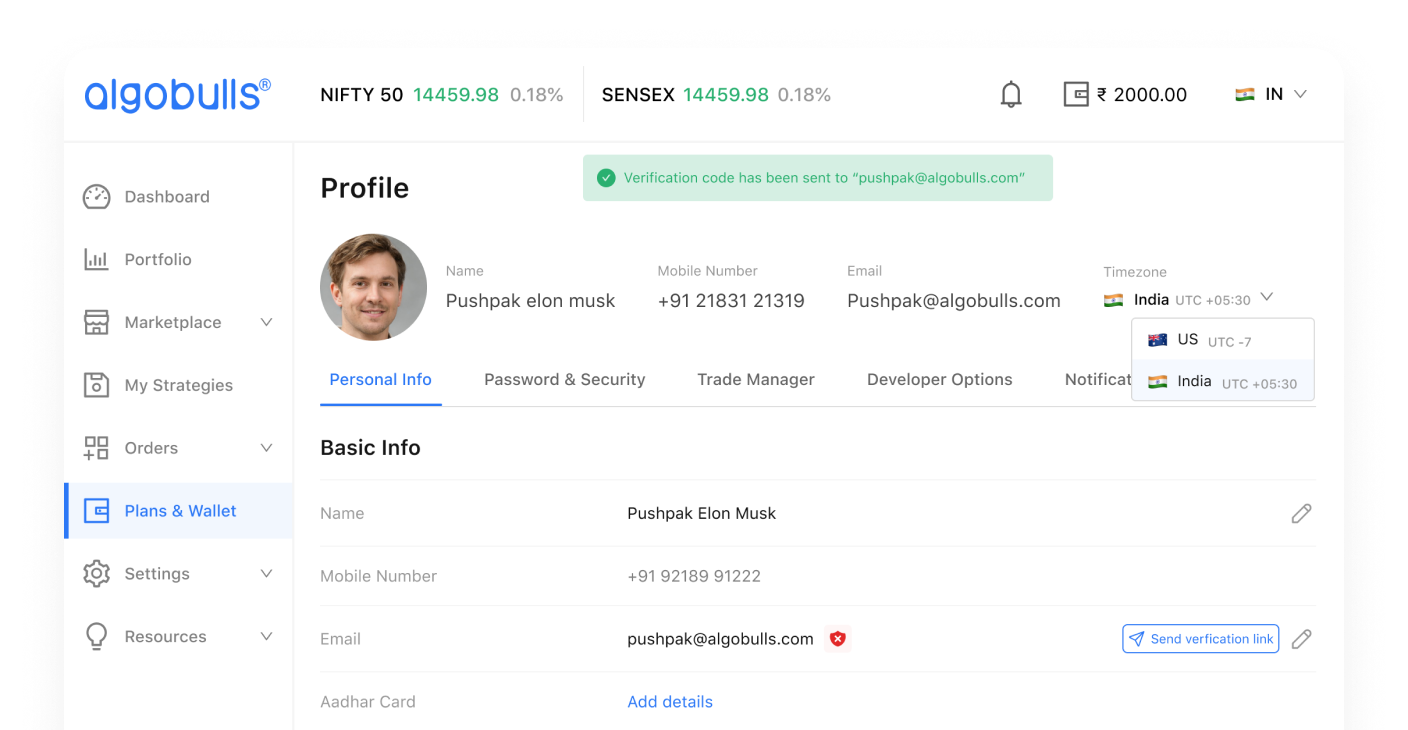This screenshot has width=1408, height=730.
Task: Click Add details for Aadhar Card
Action: [670, 702]
